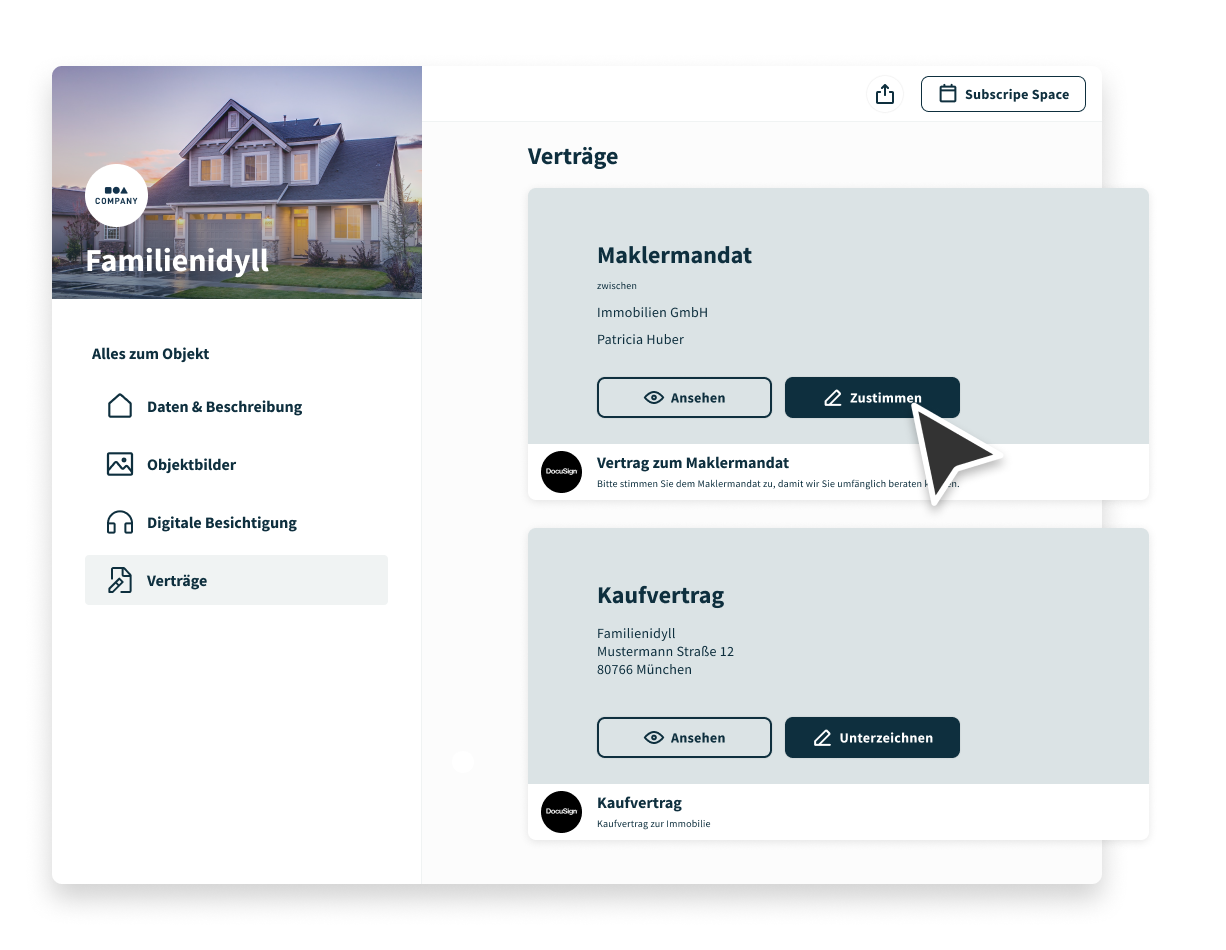This screenshot has width=1226, height=950.
Task: Click the eye icon in Maklermandat Ansehen button
Action: [x=654, y=398]
